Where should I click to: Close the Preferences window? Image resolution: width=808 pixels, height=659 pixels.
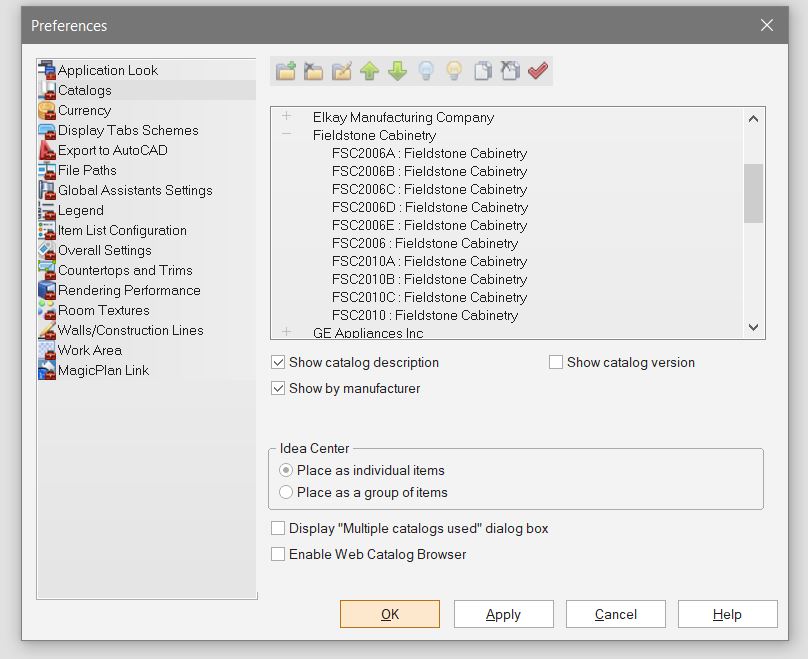(767, 25)
